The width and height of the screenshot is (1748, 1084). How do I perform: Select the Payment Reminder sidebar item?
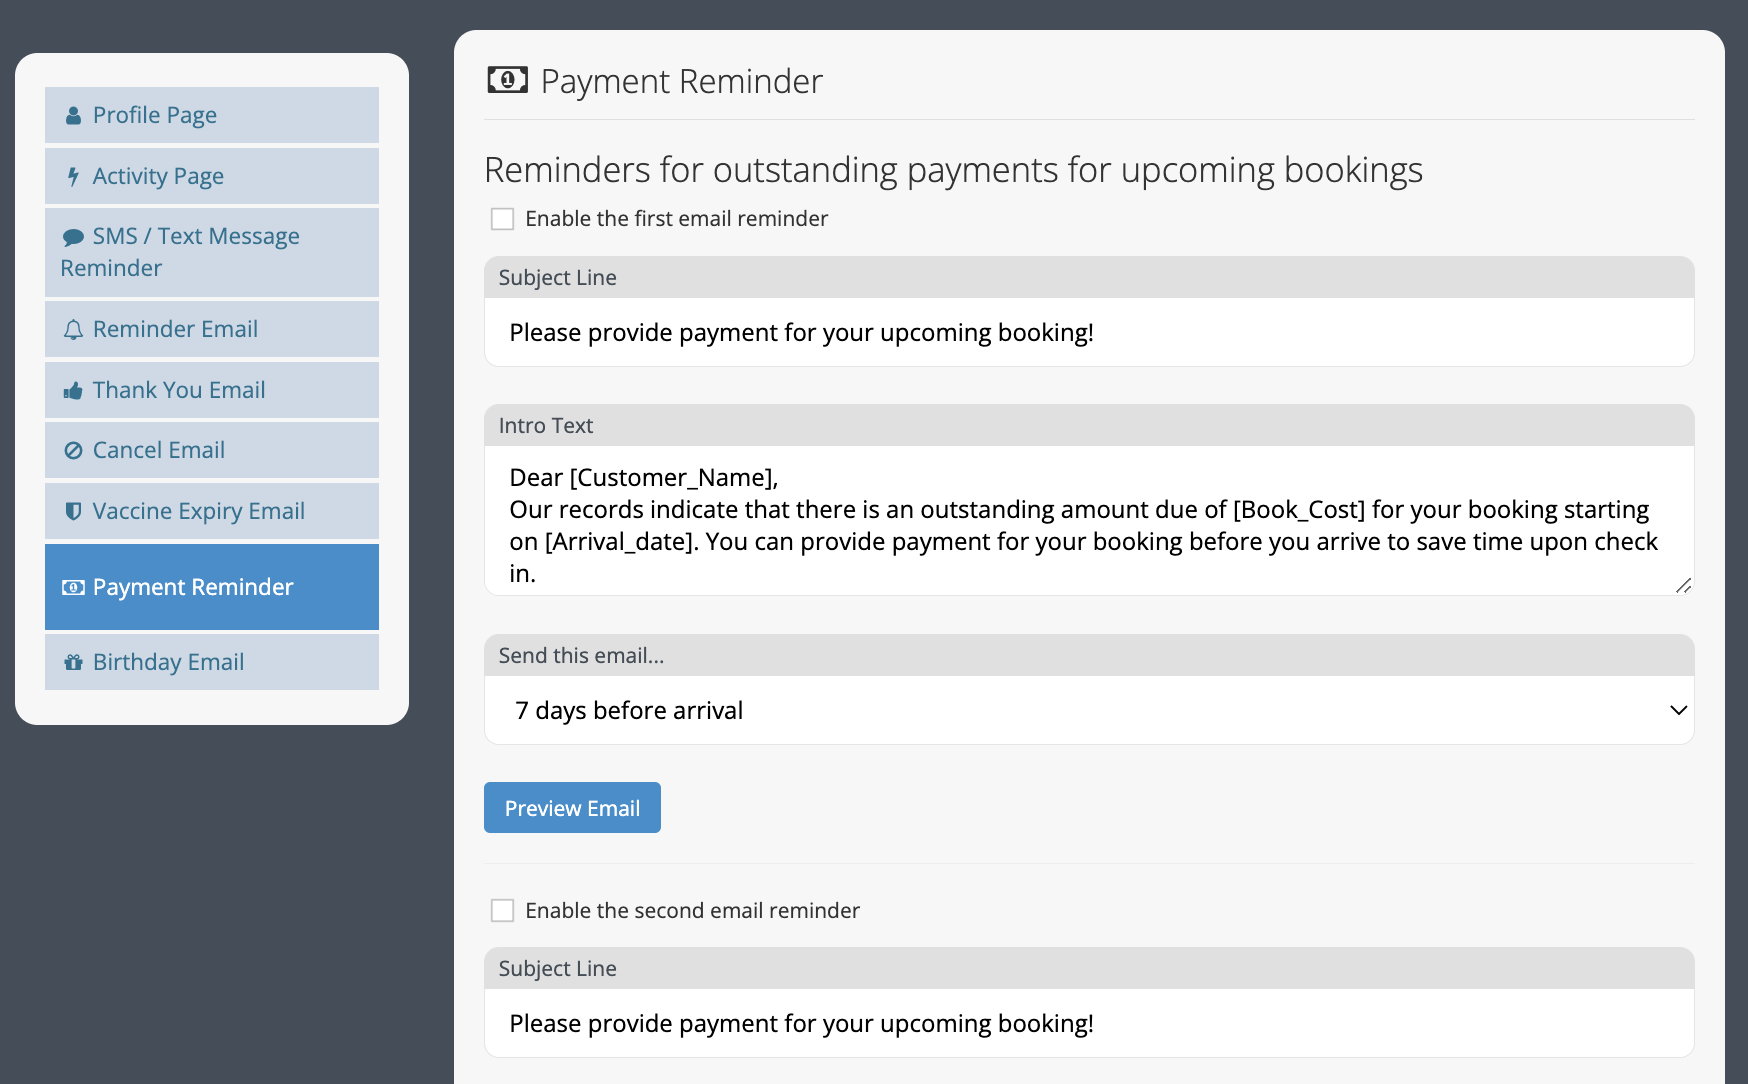click(212, 587)
